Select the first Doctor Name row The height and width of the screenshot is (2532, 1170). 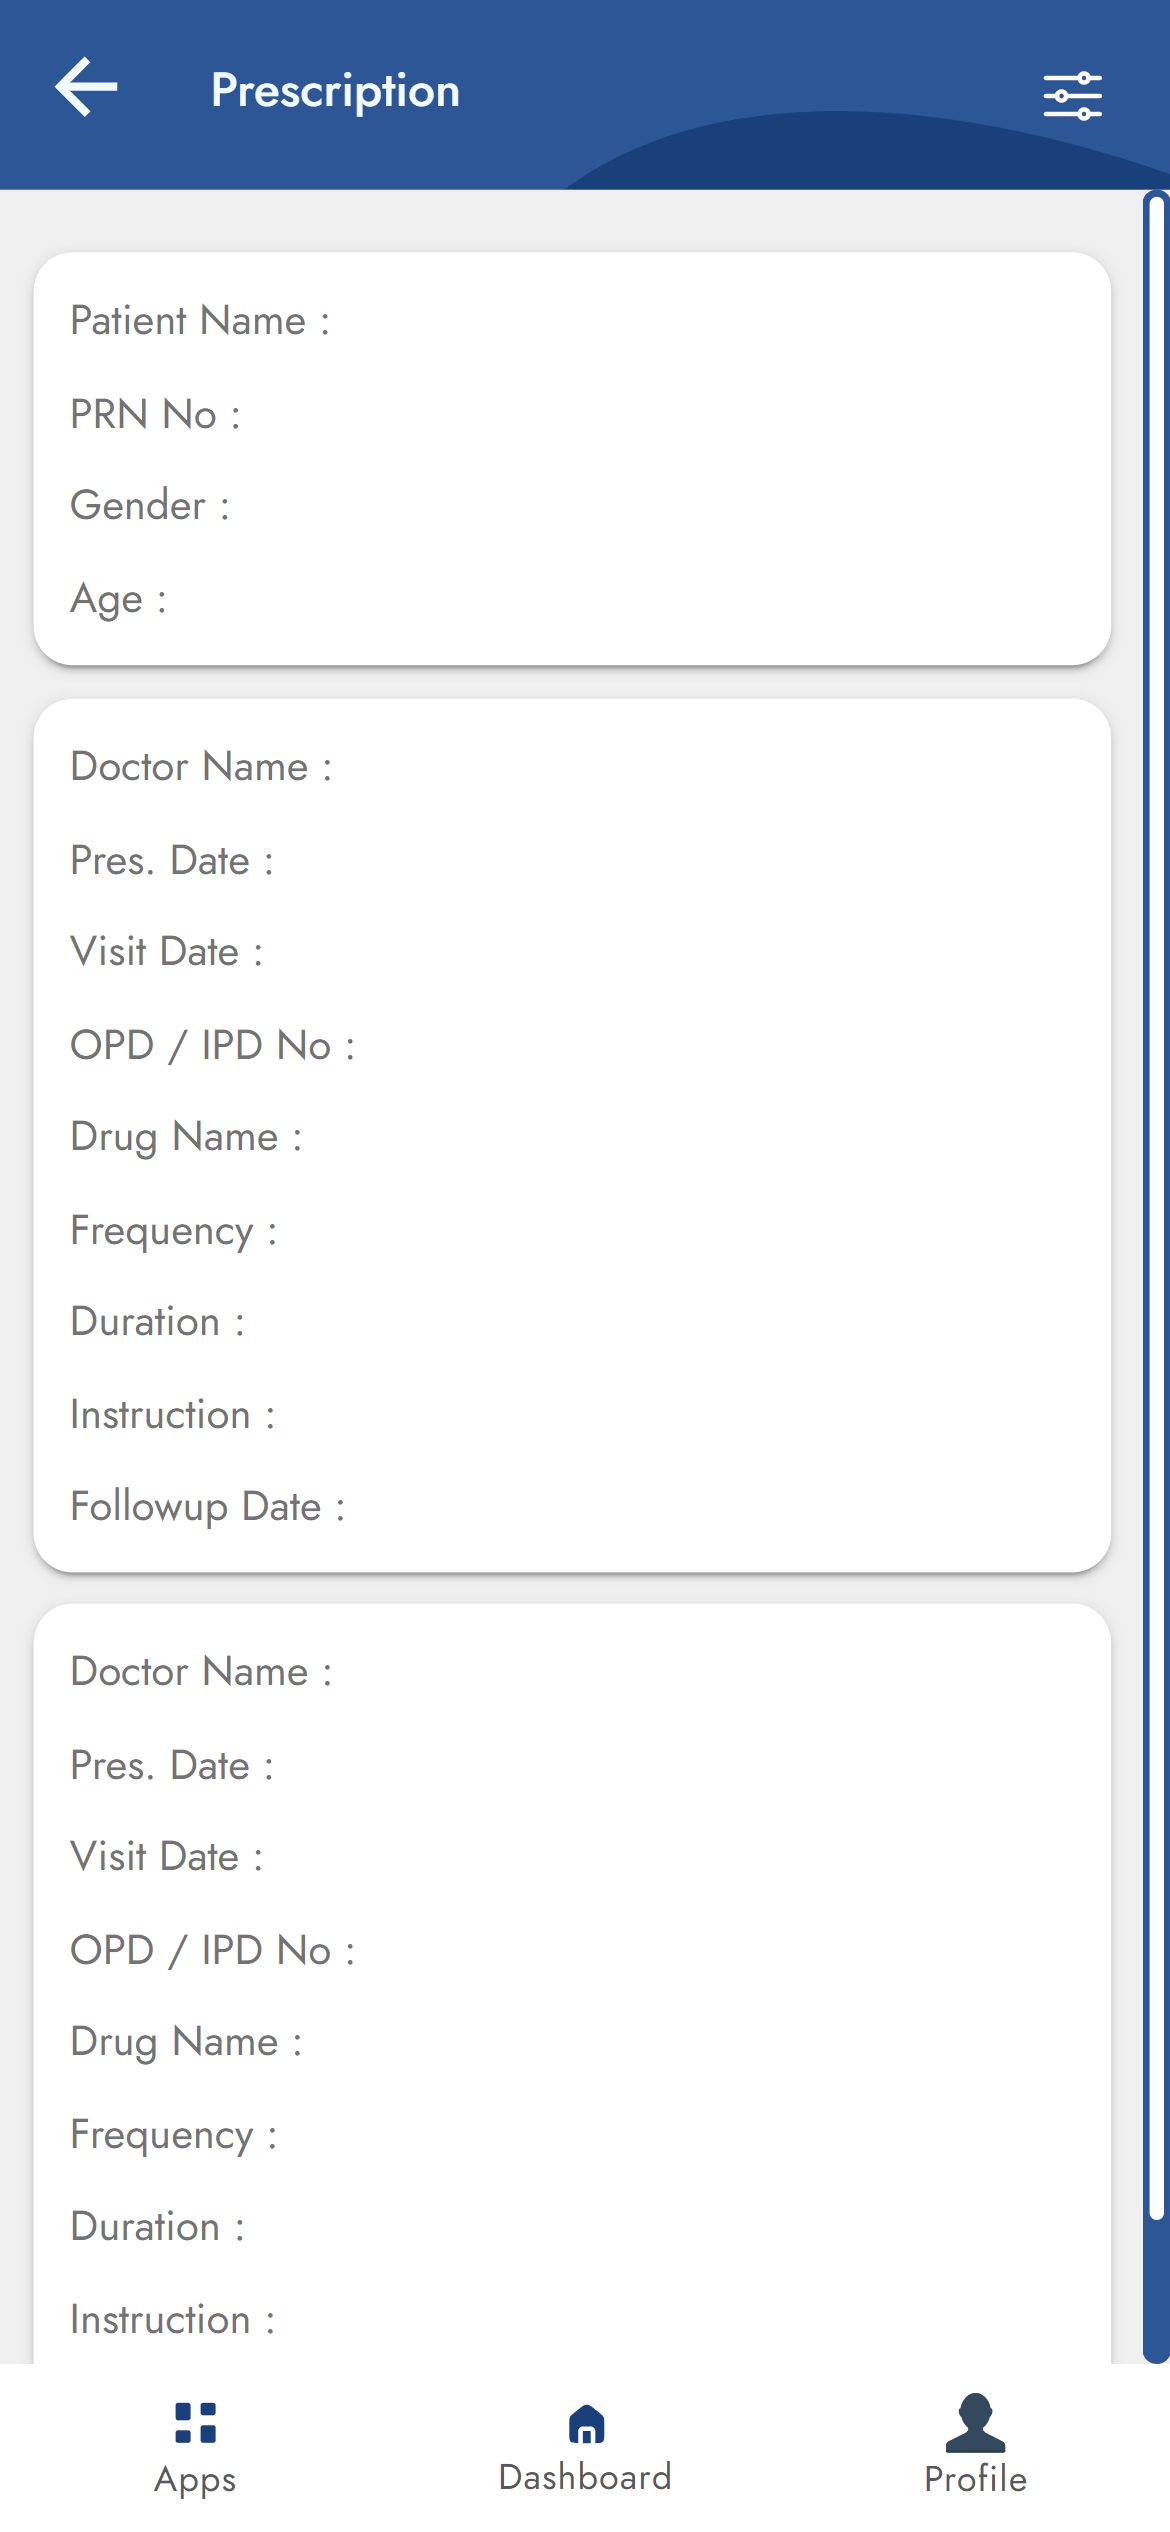pyautogui.click(x=201, y=767)
